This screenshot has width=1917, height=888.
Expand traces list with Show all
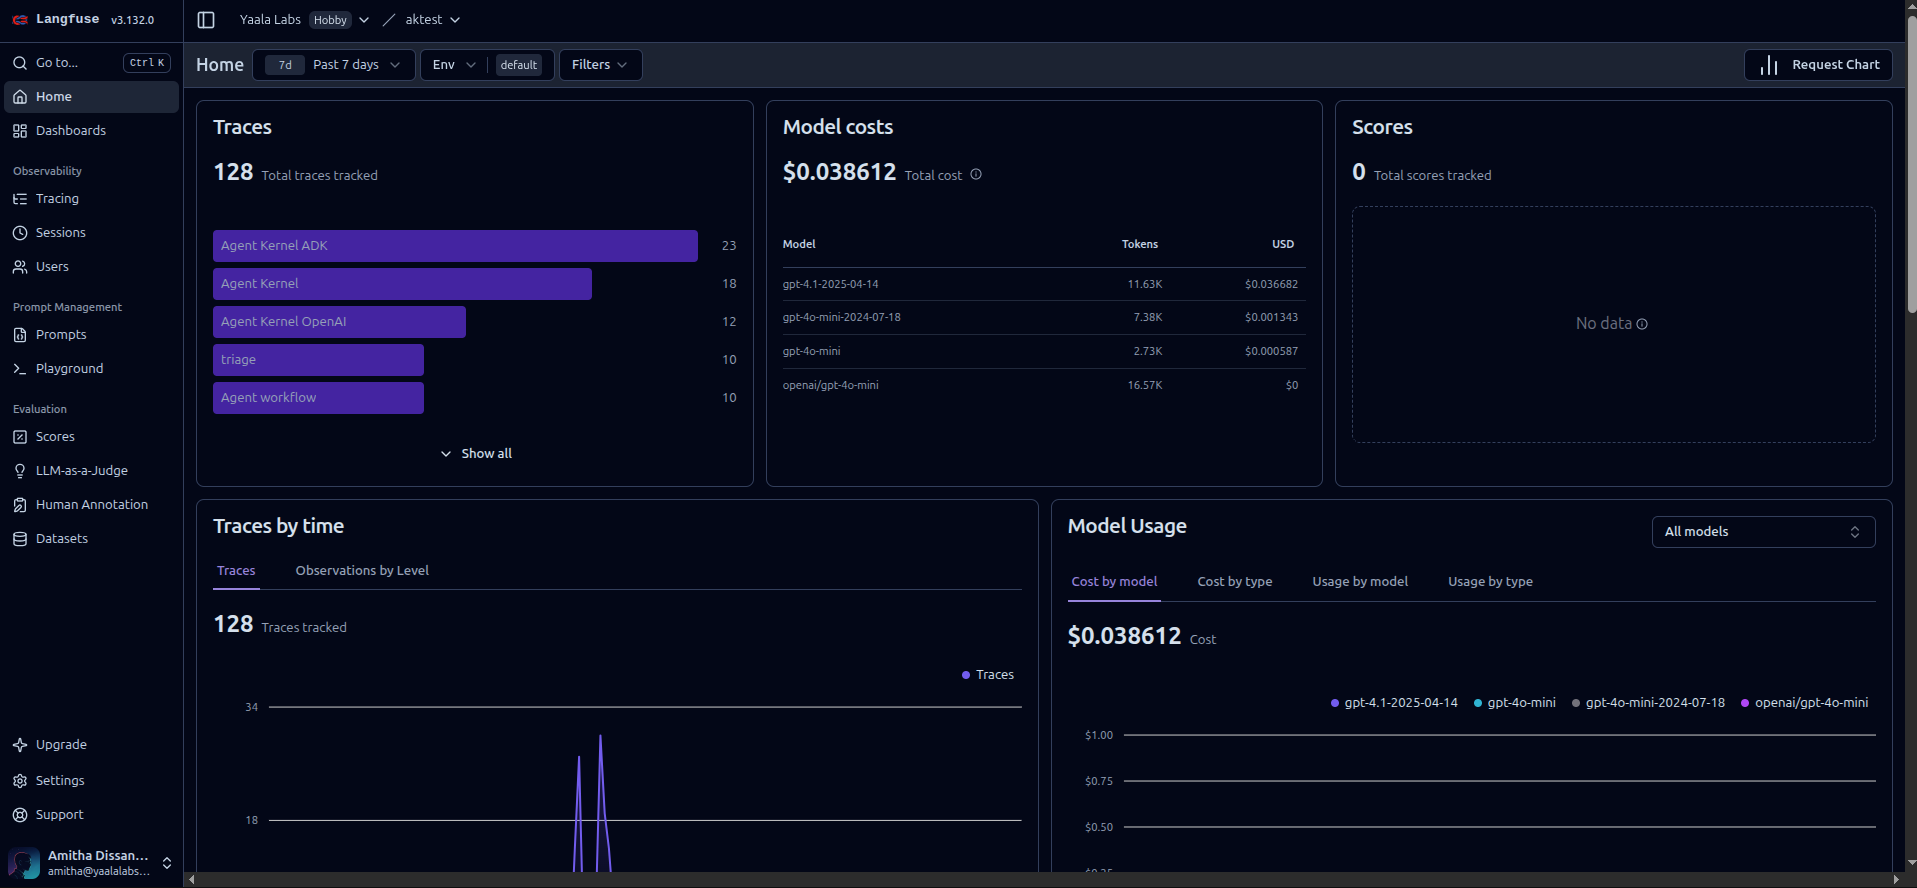(476, 454)
